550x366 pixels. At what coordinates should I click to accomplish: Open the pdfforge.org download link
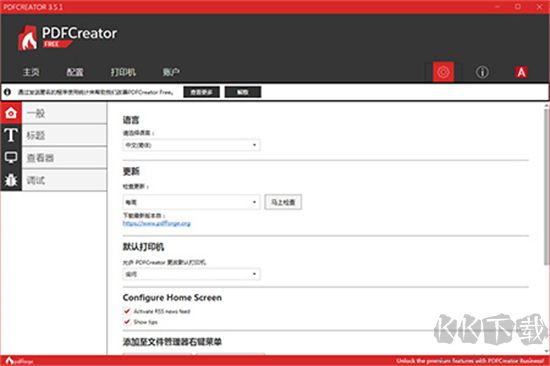[156, 223]
